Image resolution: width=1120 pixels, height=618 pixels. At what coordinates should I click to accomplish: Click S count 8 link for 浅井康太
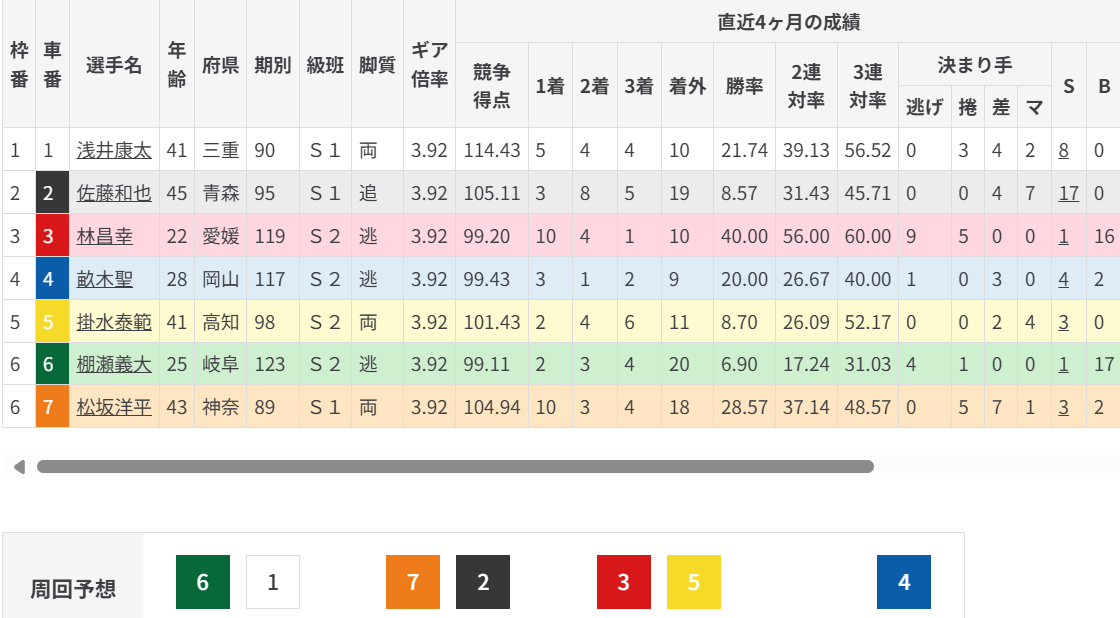pos(1064,150)
